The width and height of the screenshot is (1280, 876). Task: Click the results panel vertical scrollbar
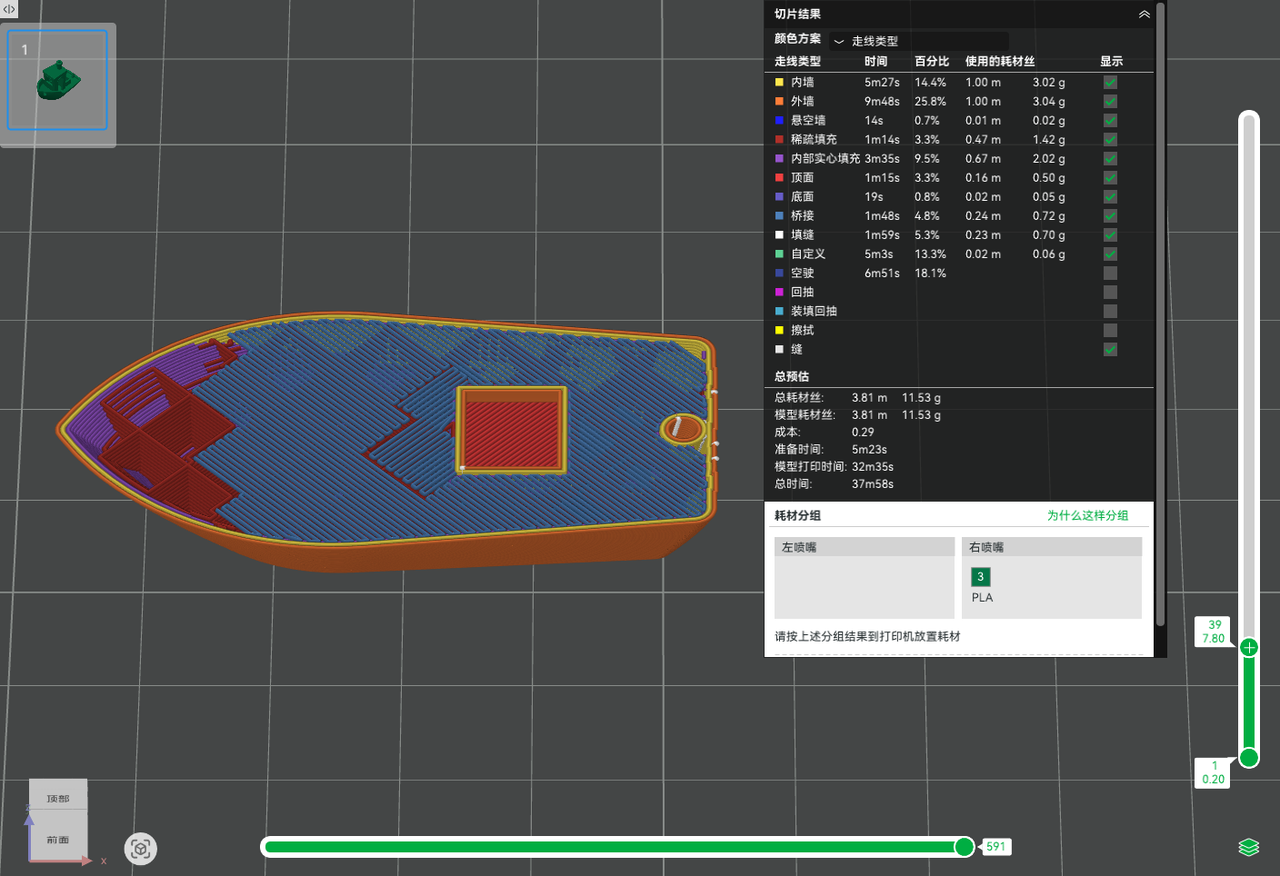click(1160, 315)
